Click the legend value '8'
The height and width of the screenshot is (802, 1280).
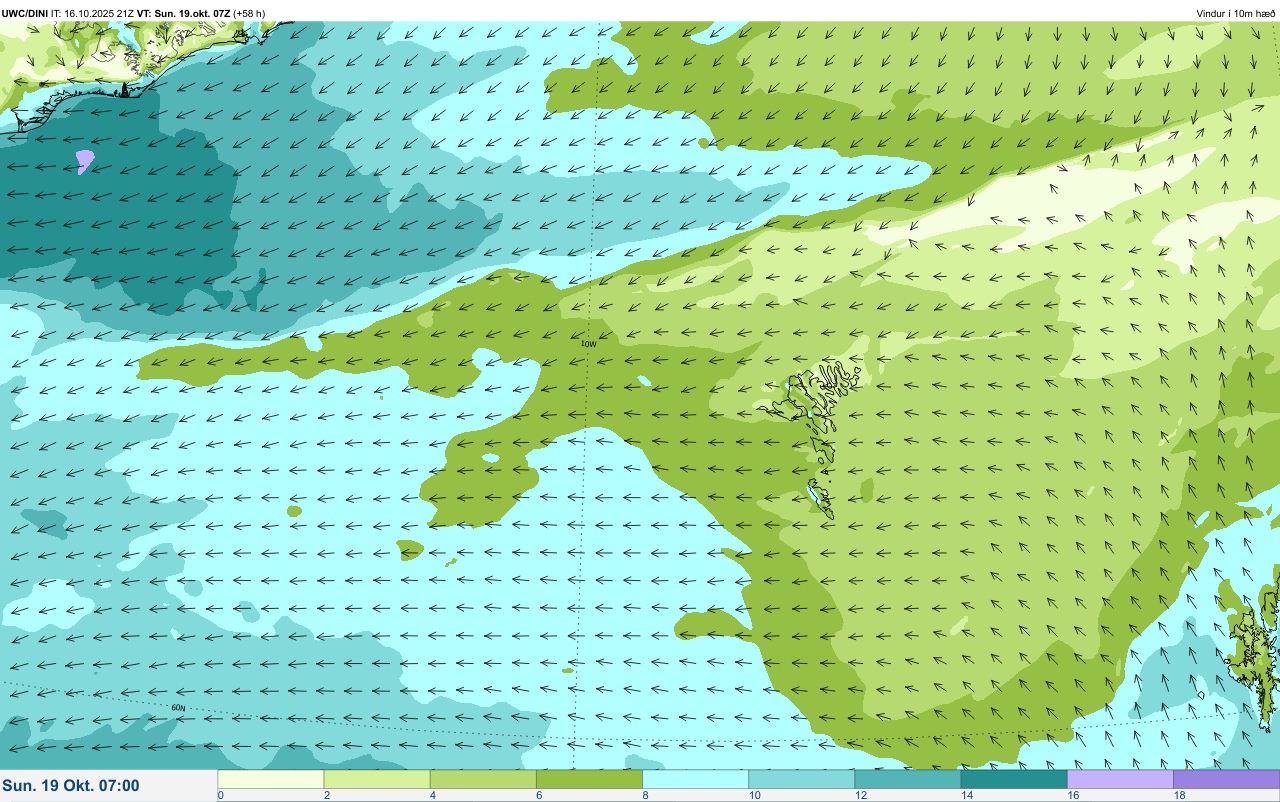click(x=645, y=796)
